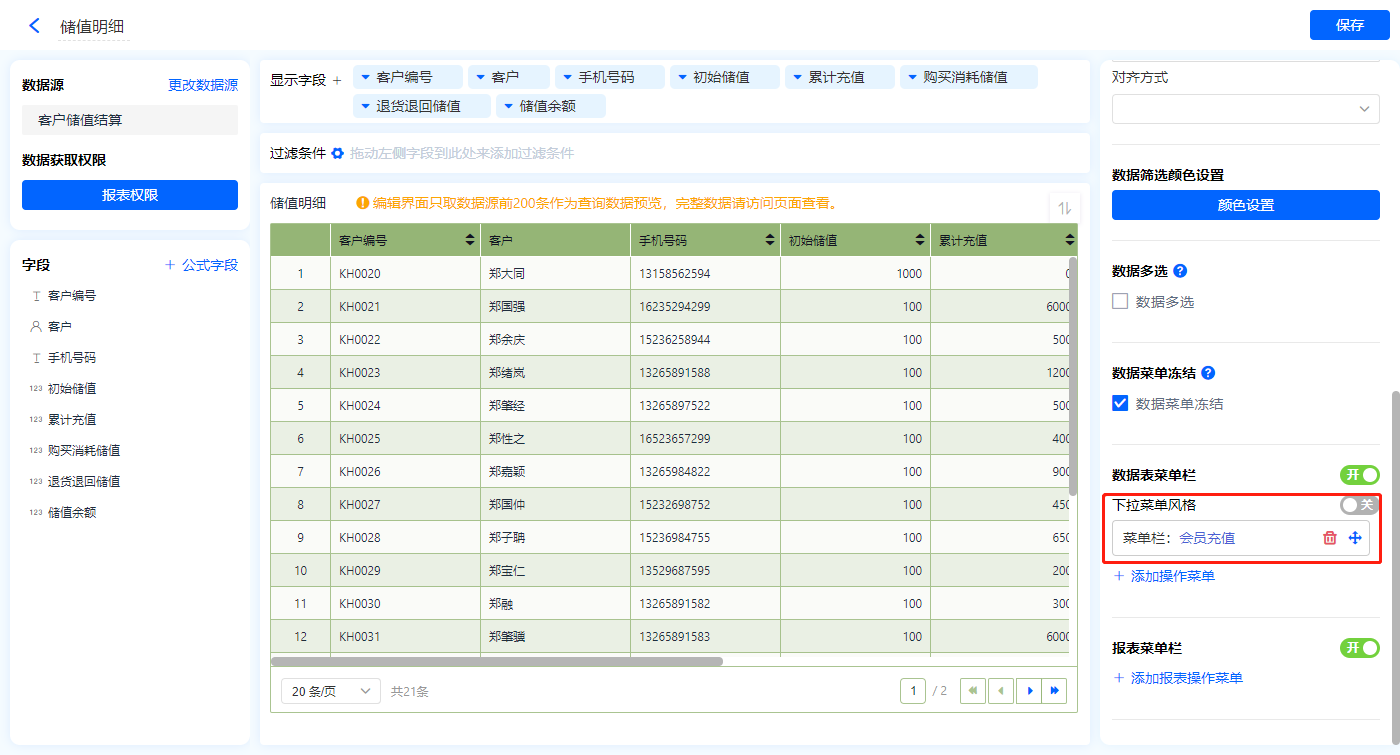The image size is (1400, 755).
Task: Click the sort icon in 客户编号 column header
Action: [x=470, y=240]
